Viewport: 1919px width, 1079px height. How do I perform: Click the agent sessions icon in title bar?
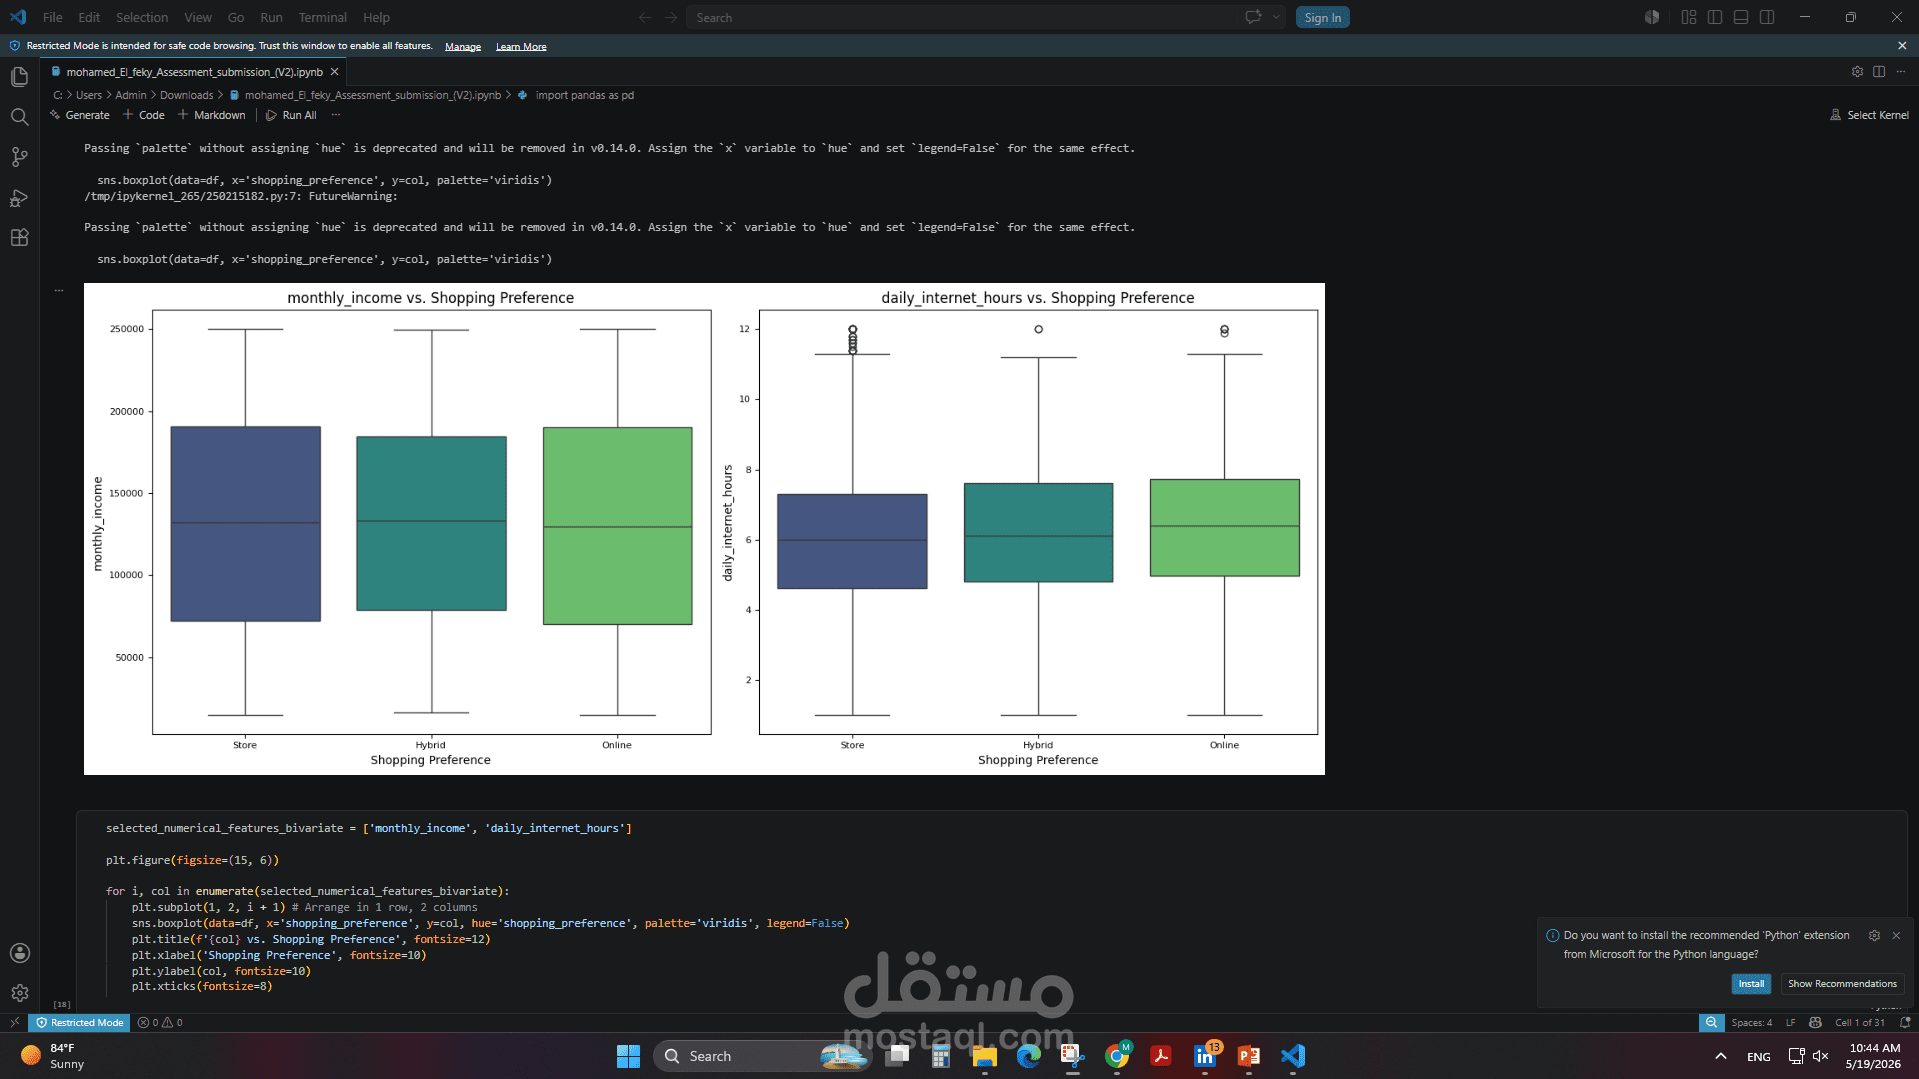(1652, 17)
